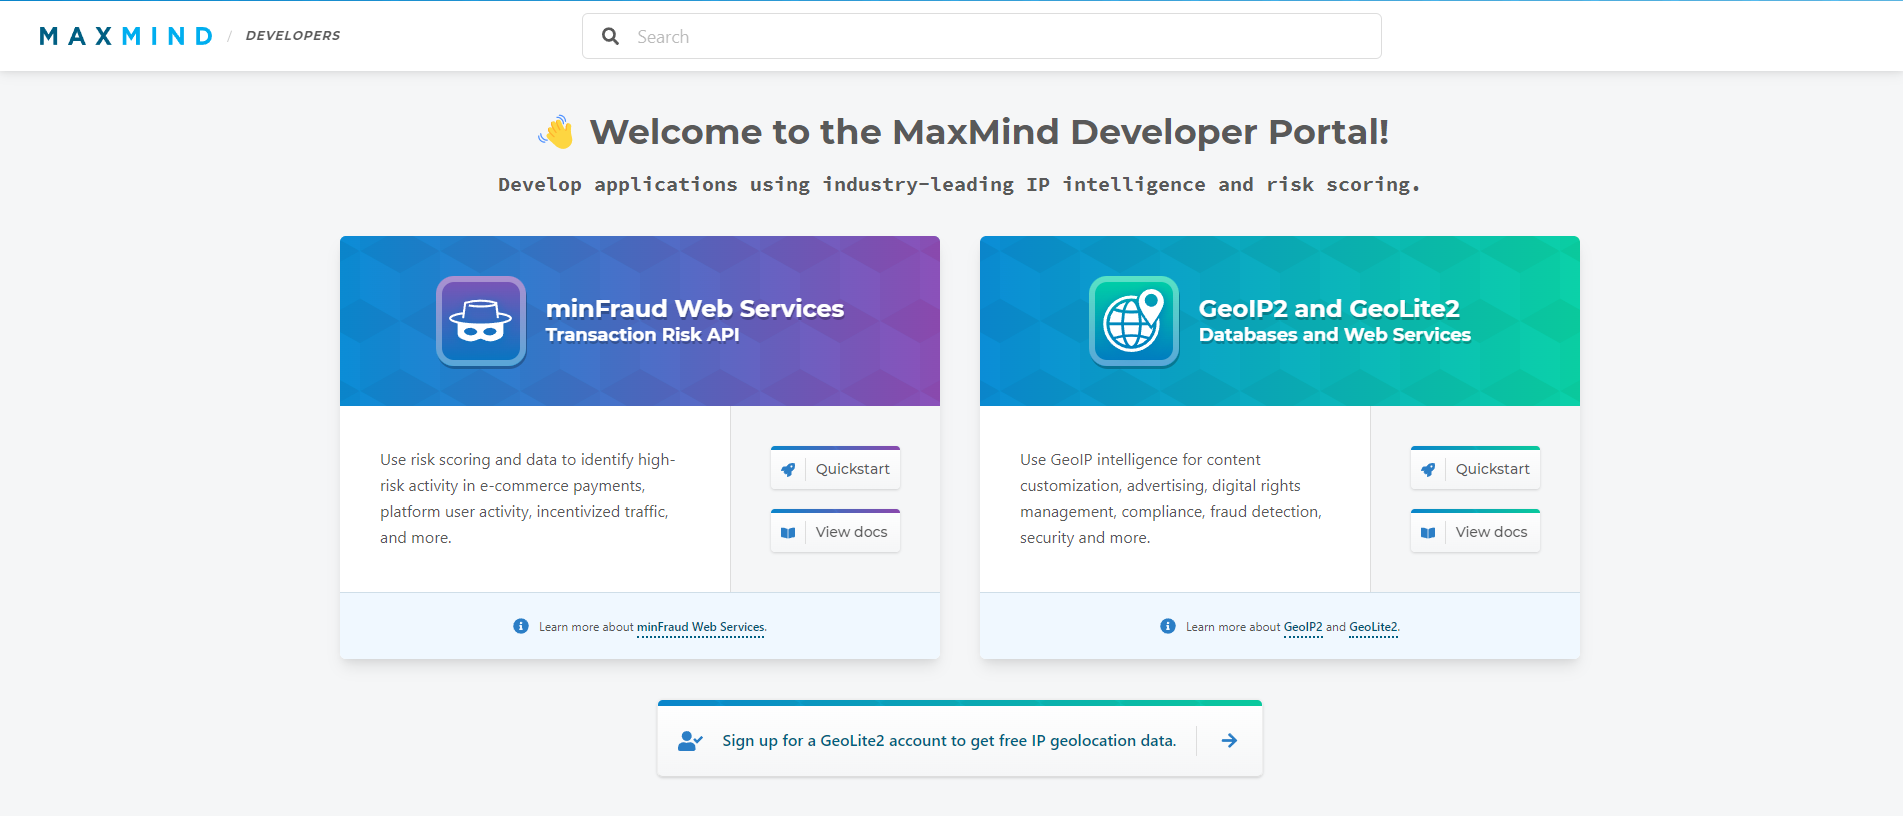Image resolution: width=1903 pixels, height=816 pixels.
Task: Click the search magnifier icon
Action: pos(610,36)
